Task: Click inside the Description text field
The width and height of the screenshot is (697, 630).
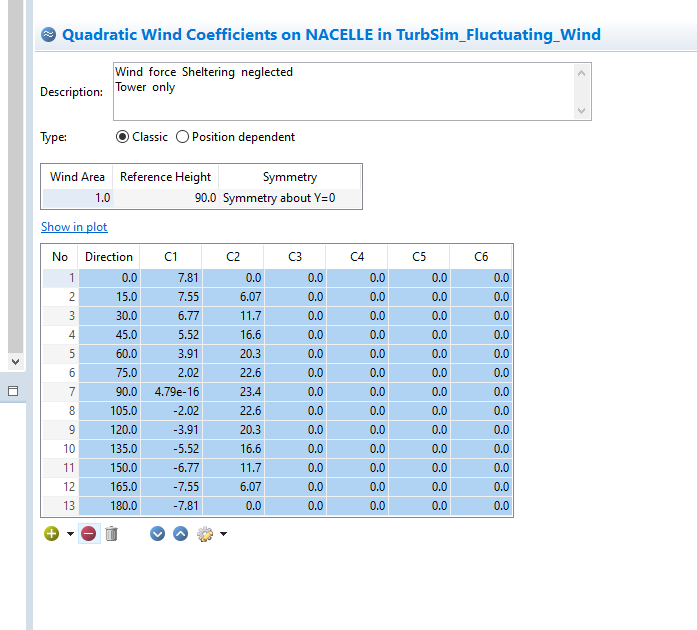Action: click(x=340, y=92)
